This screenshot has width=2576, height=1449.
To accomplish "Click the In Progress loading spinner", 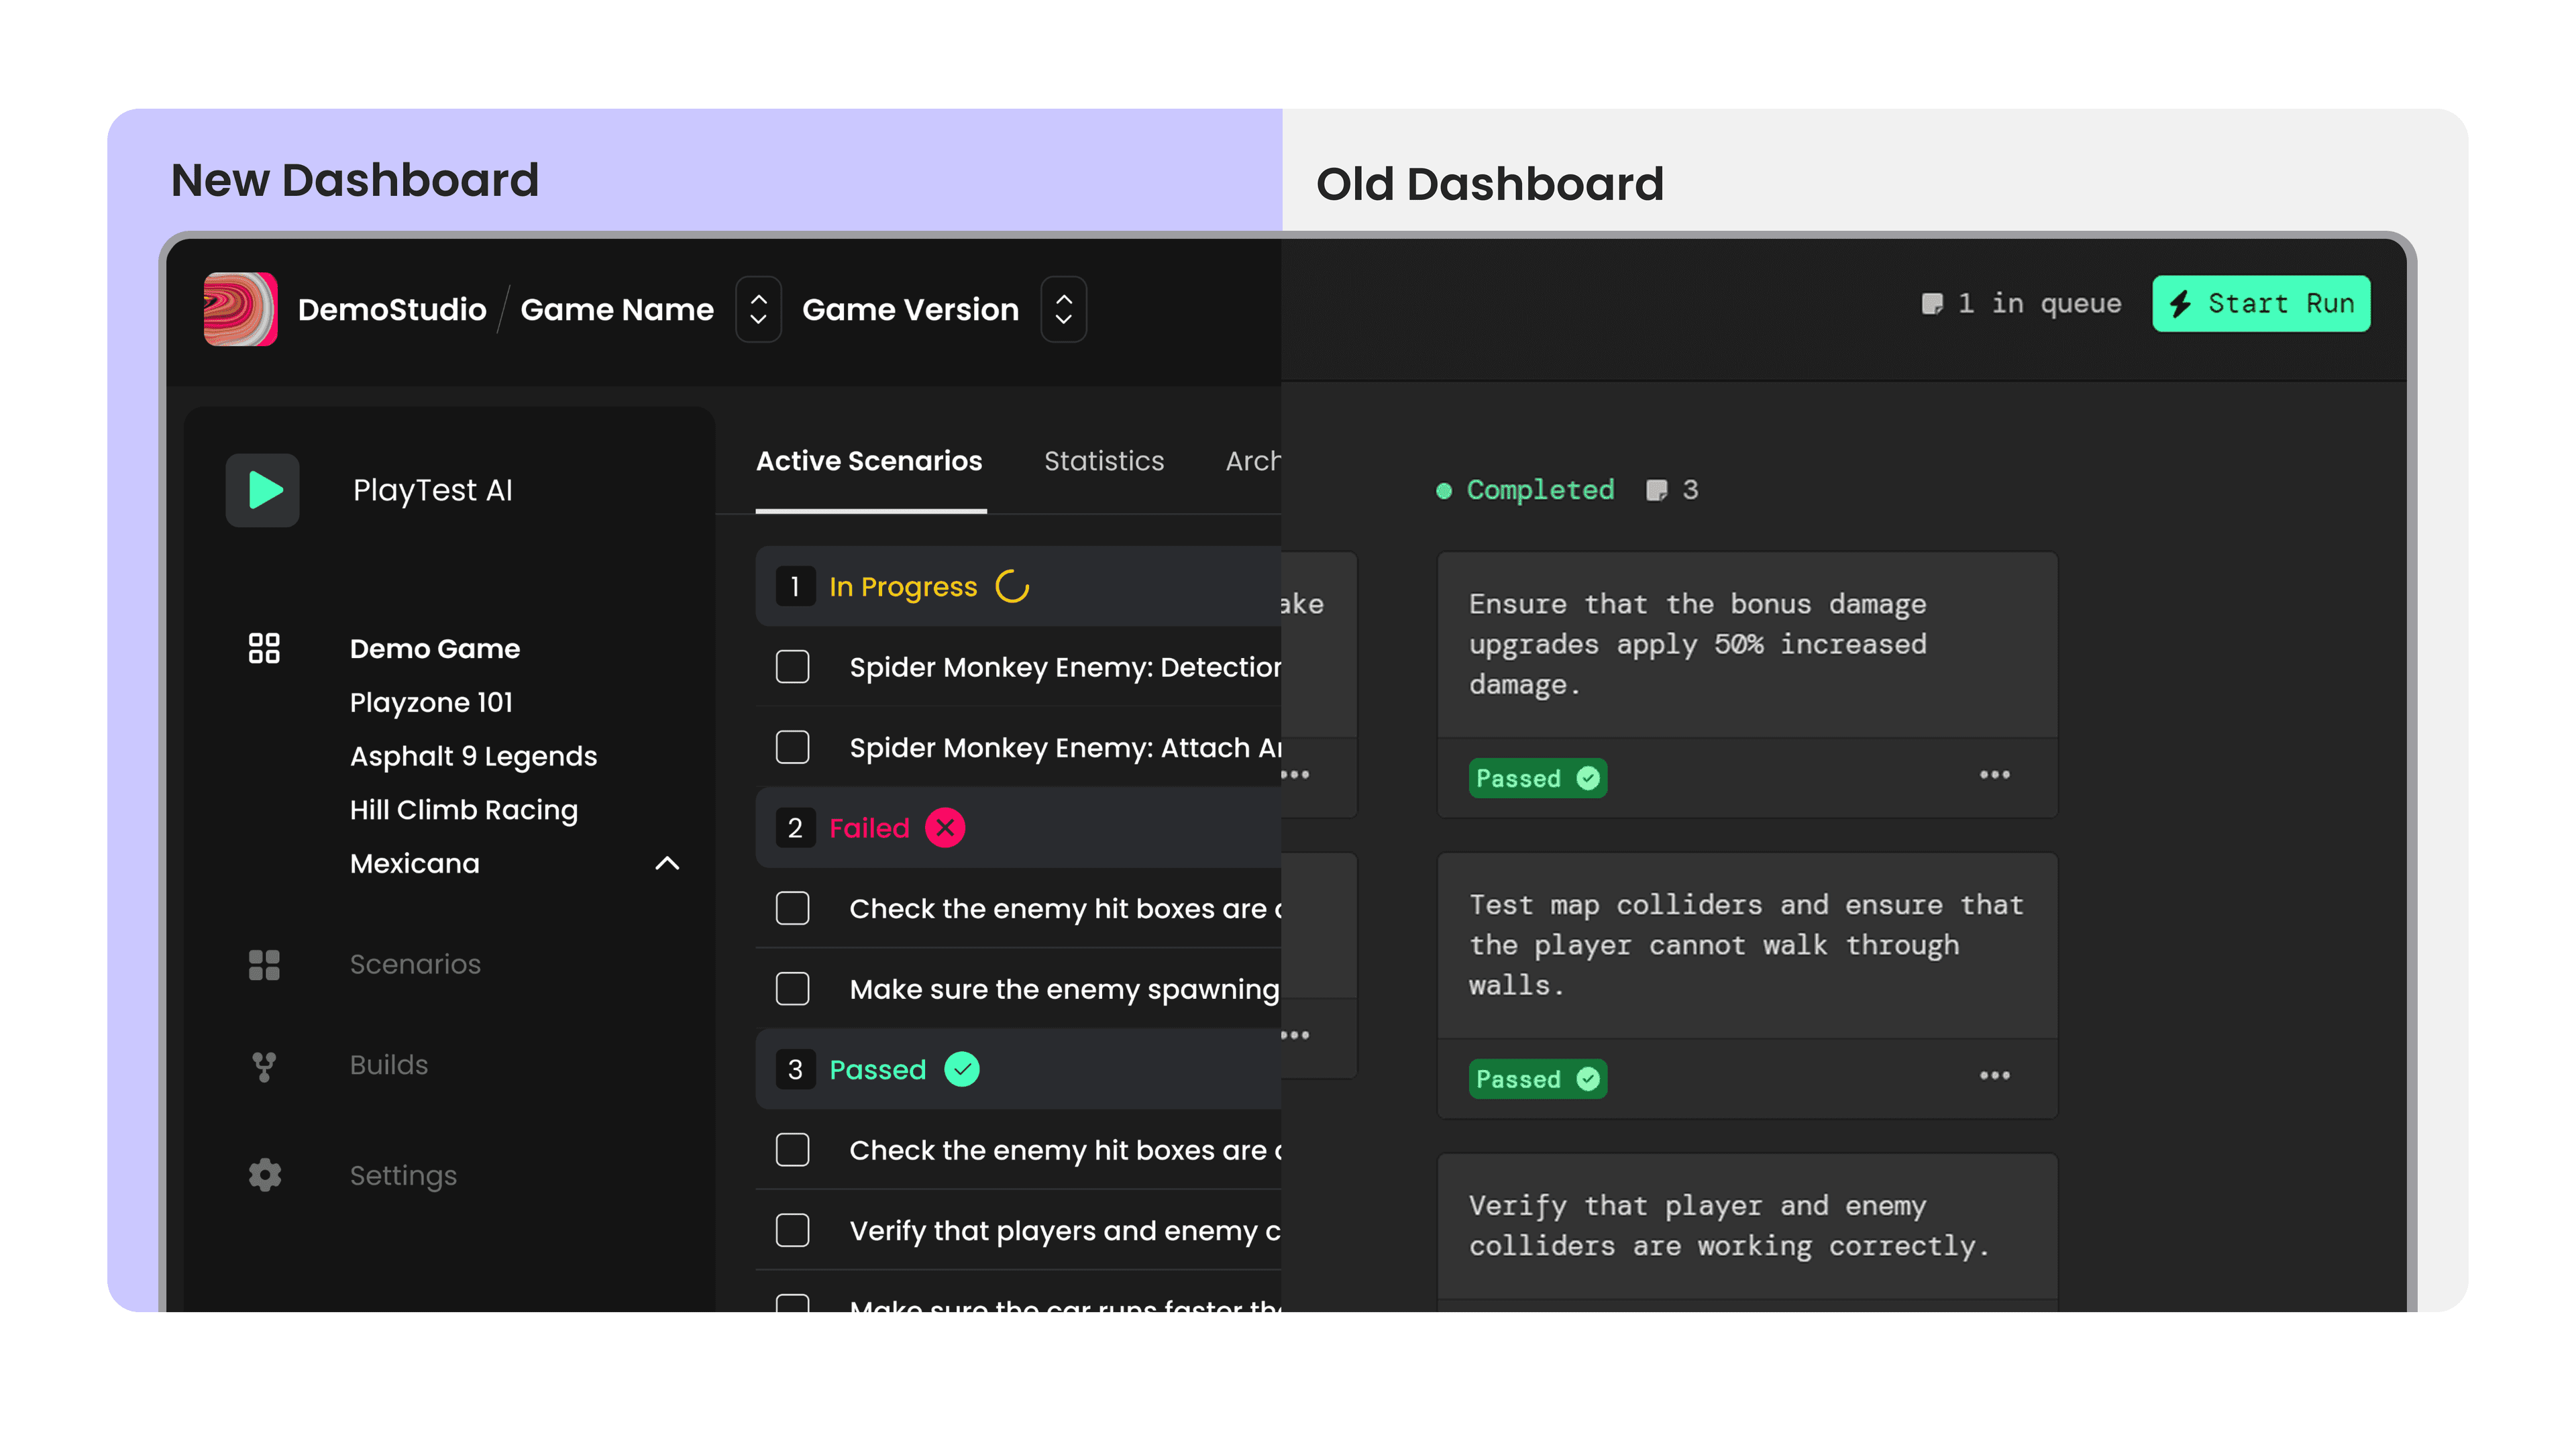I will [x=1013, y=586].
